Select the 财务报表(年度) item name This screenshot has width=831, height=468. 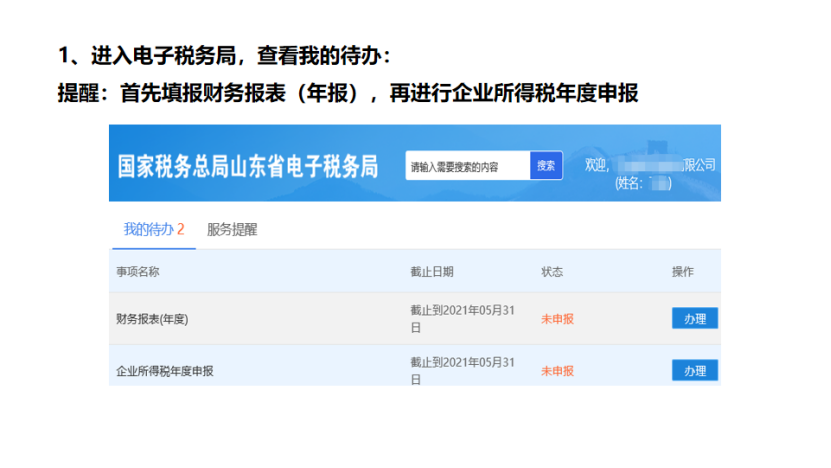pyautogui.click(x=152, y=320)
